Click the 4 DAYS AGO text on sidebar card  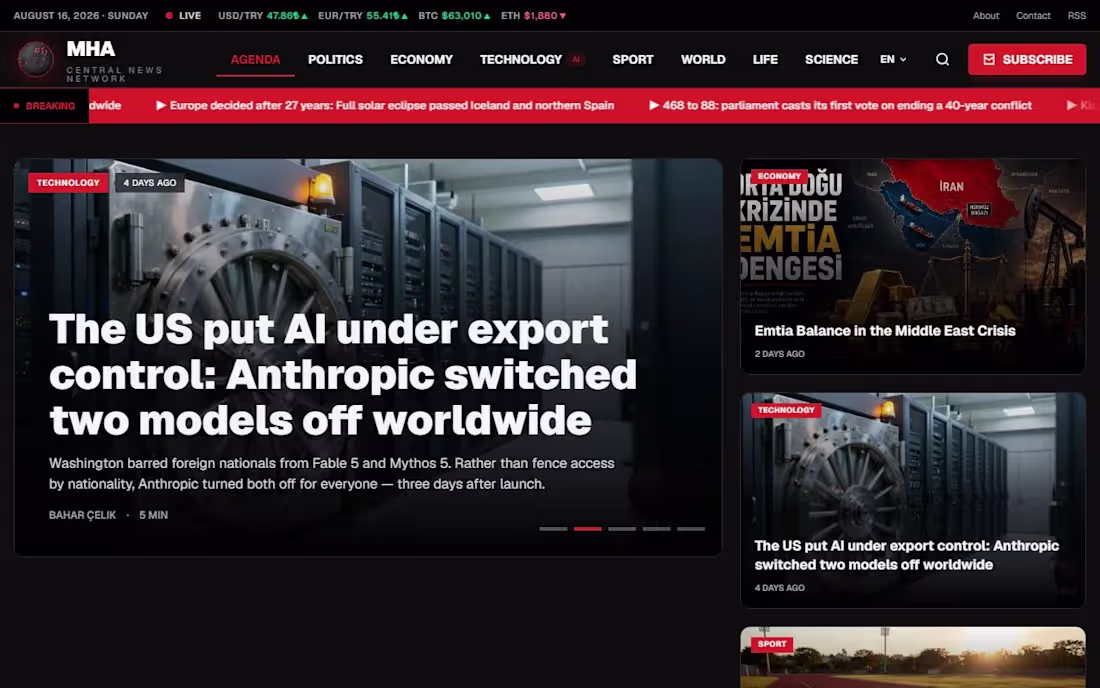pyautogui.click(x=779, y=588)
